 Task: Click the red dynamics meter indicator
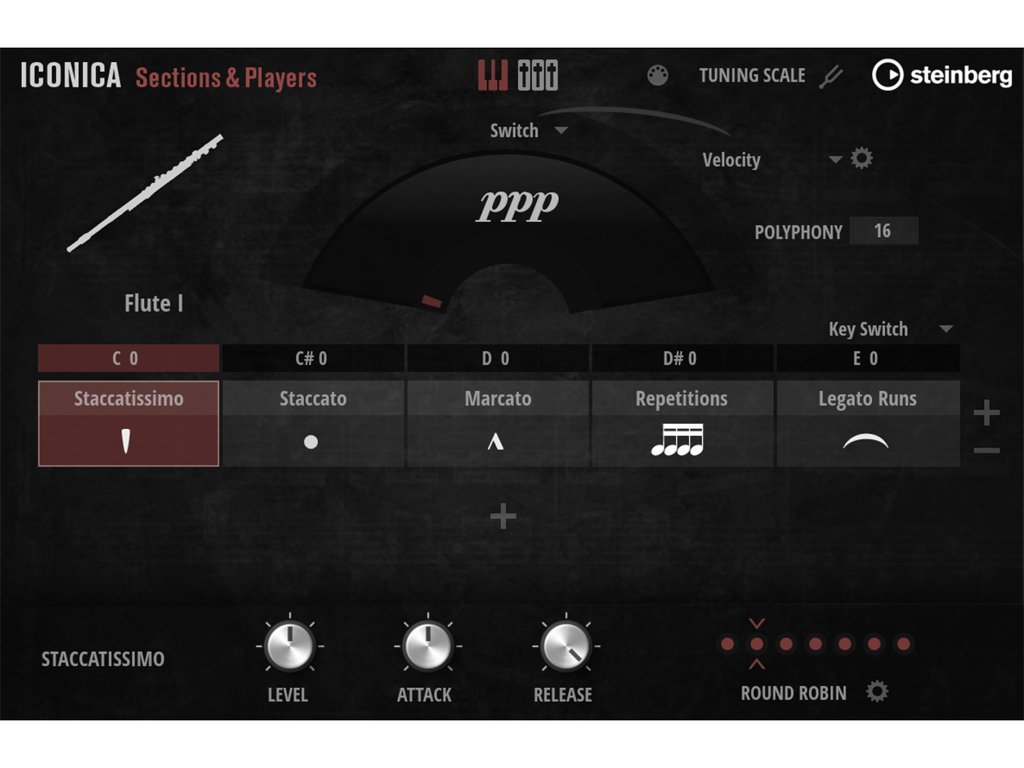point(432,301)
